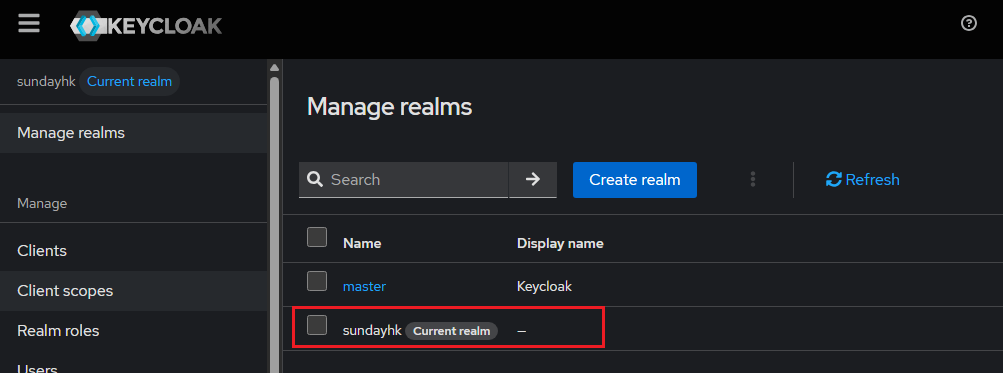This screenshot has width=1003, height=373.
Task: Click the Display name column header
Action: (560, 244)
